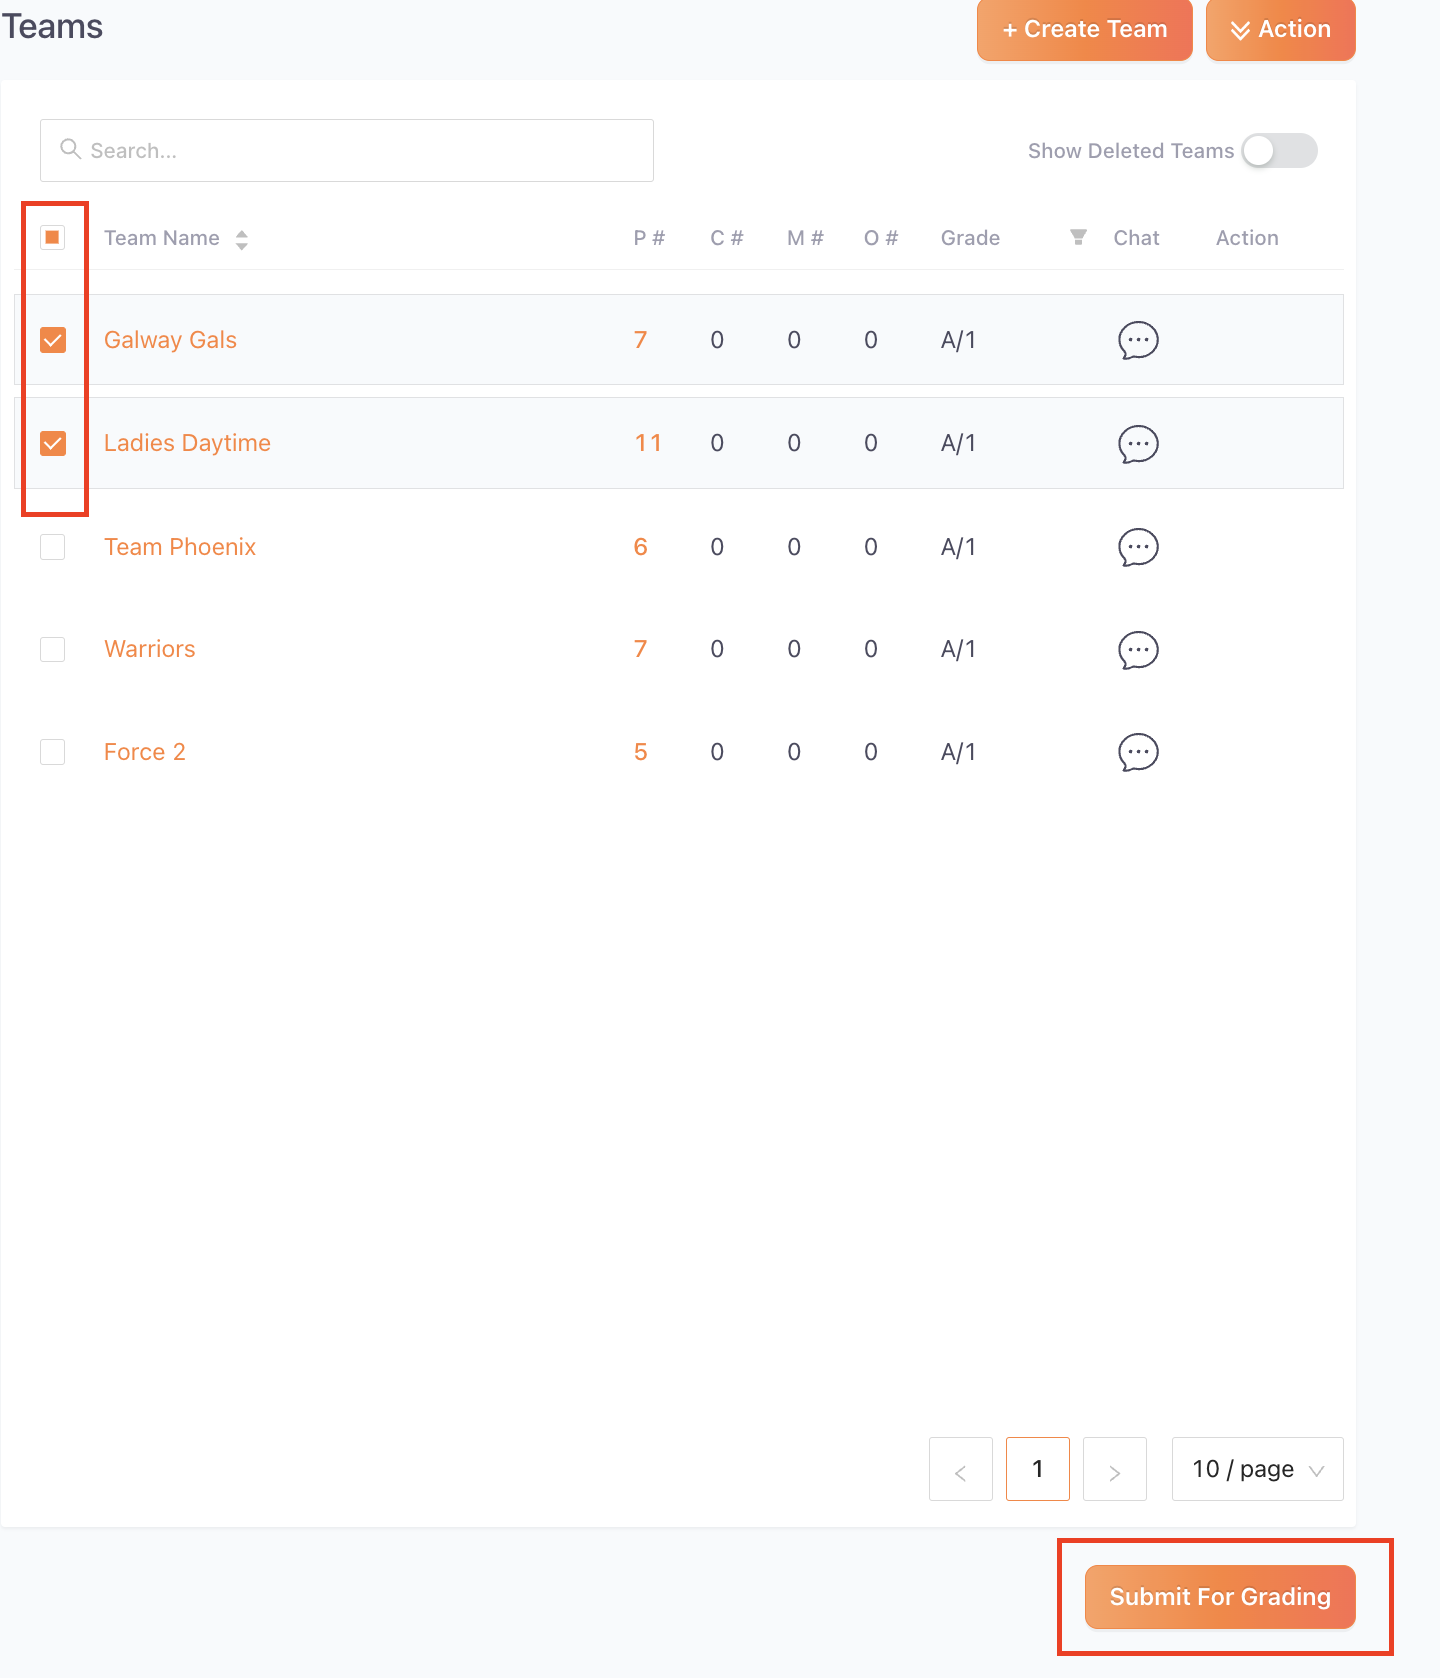The image size is (1440, 1678).
Task: Toggle the select-all teams checkbox
Action: (x=53, y=237)
